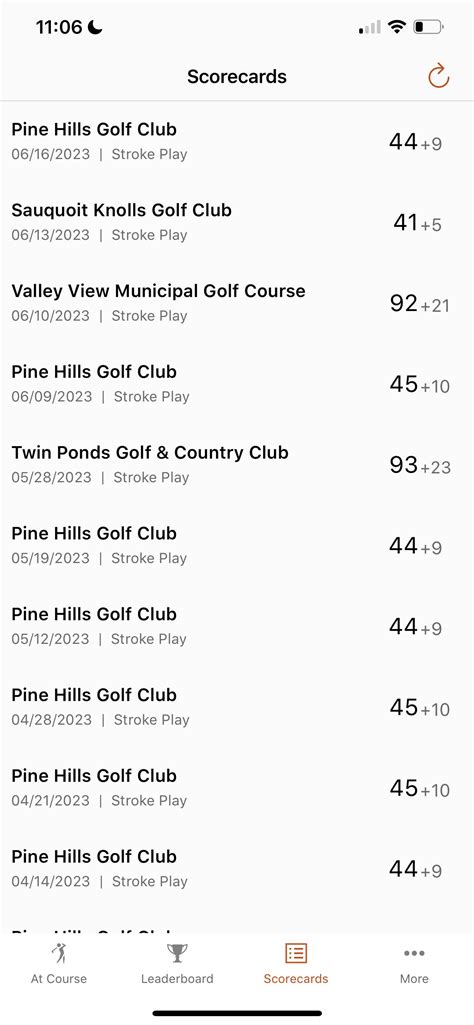Select Pine Hills round dated 04/28/2023

(237, 707)
